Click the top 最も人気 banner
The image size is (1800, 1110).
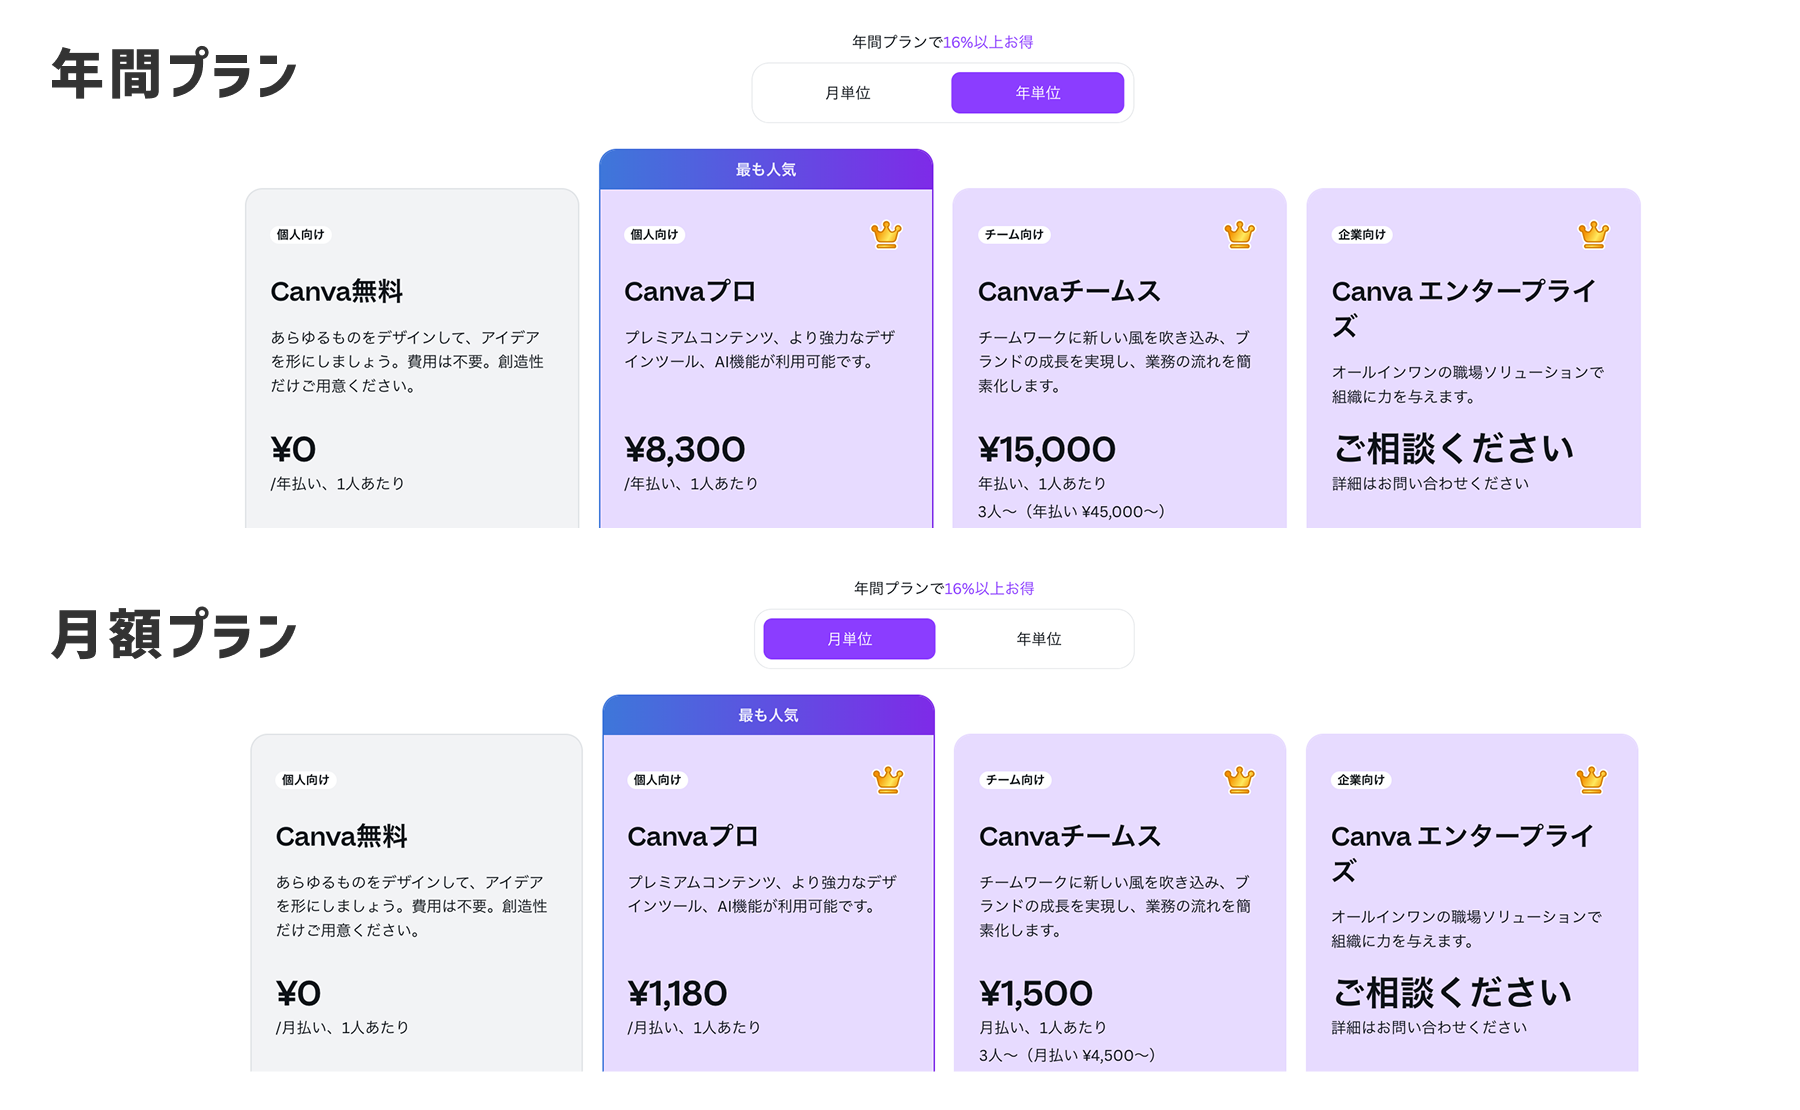[x=766, y=170]
